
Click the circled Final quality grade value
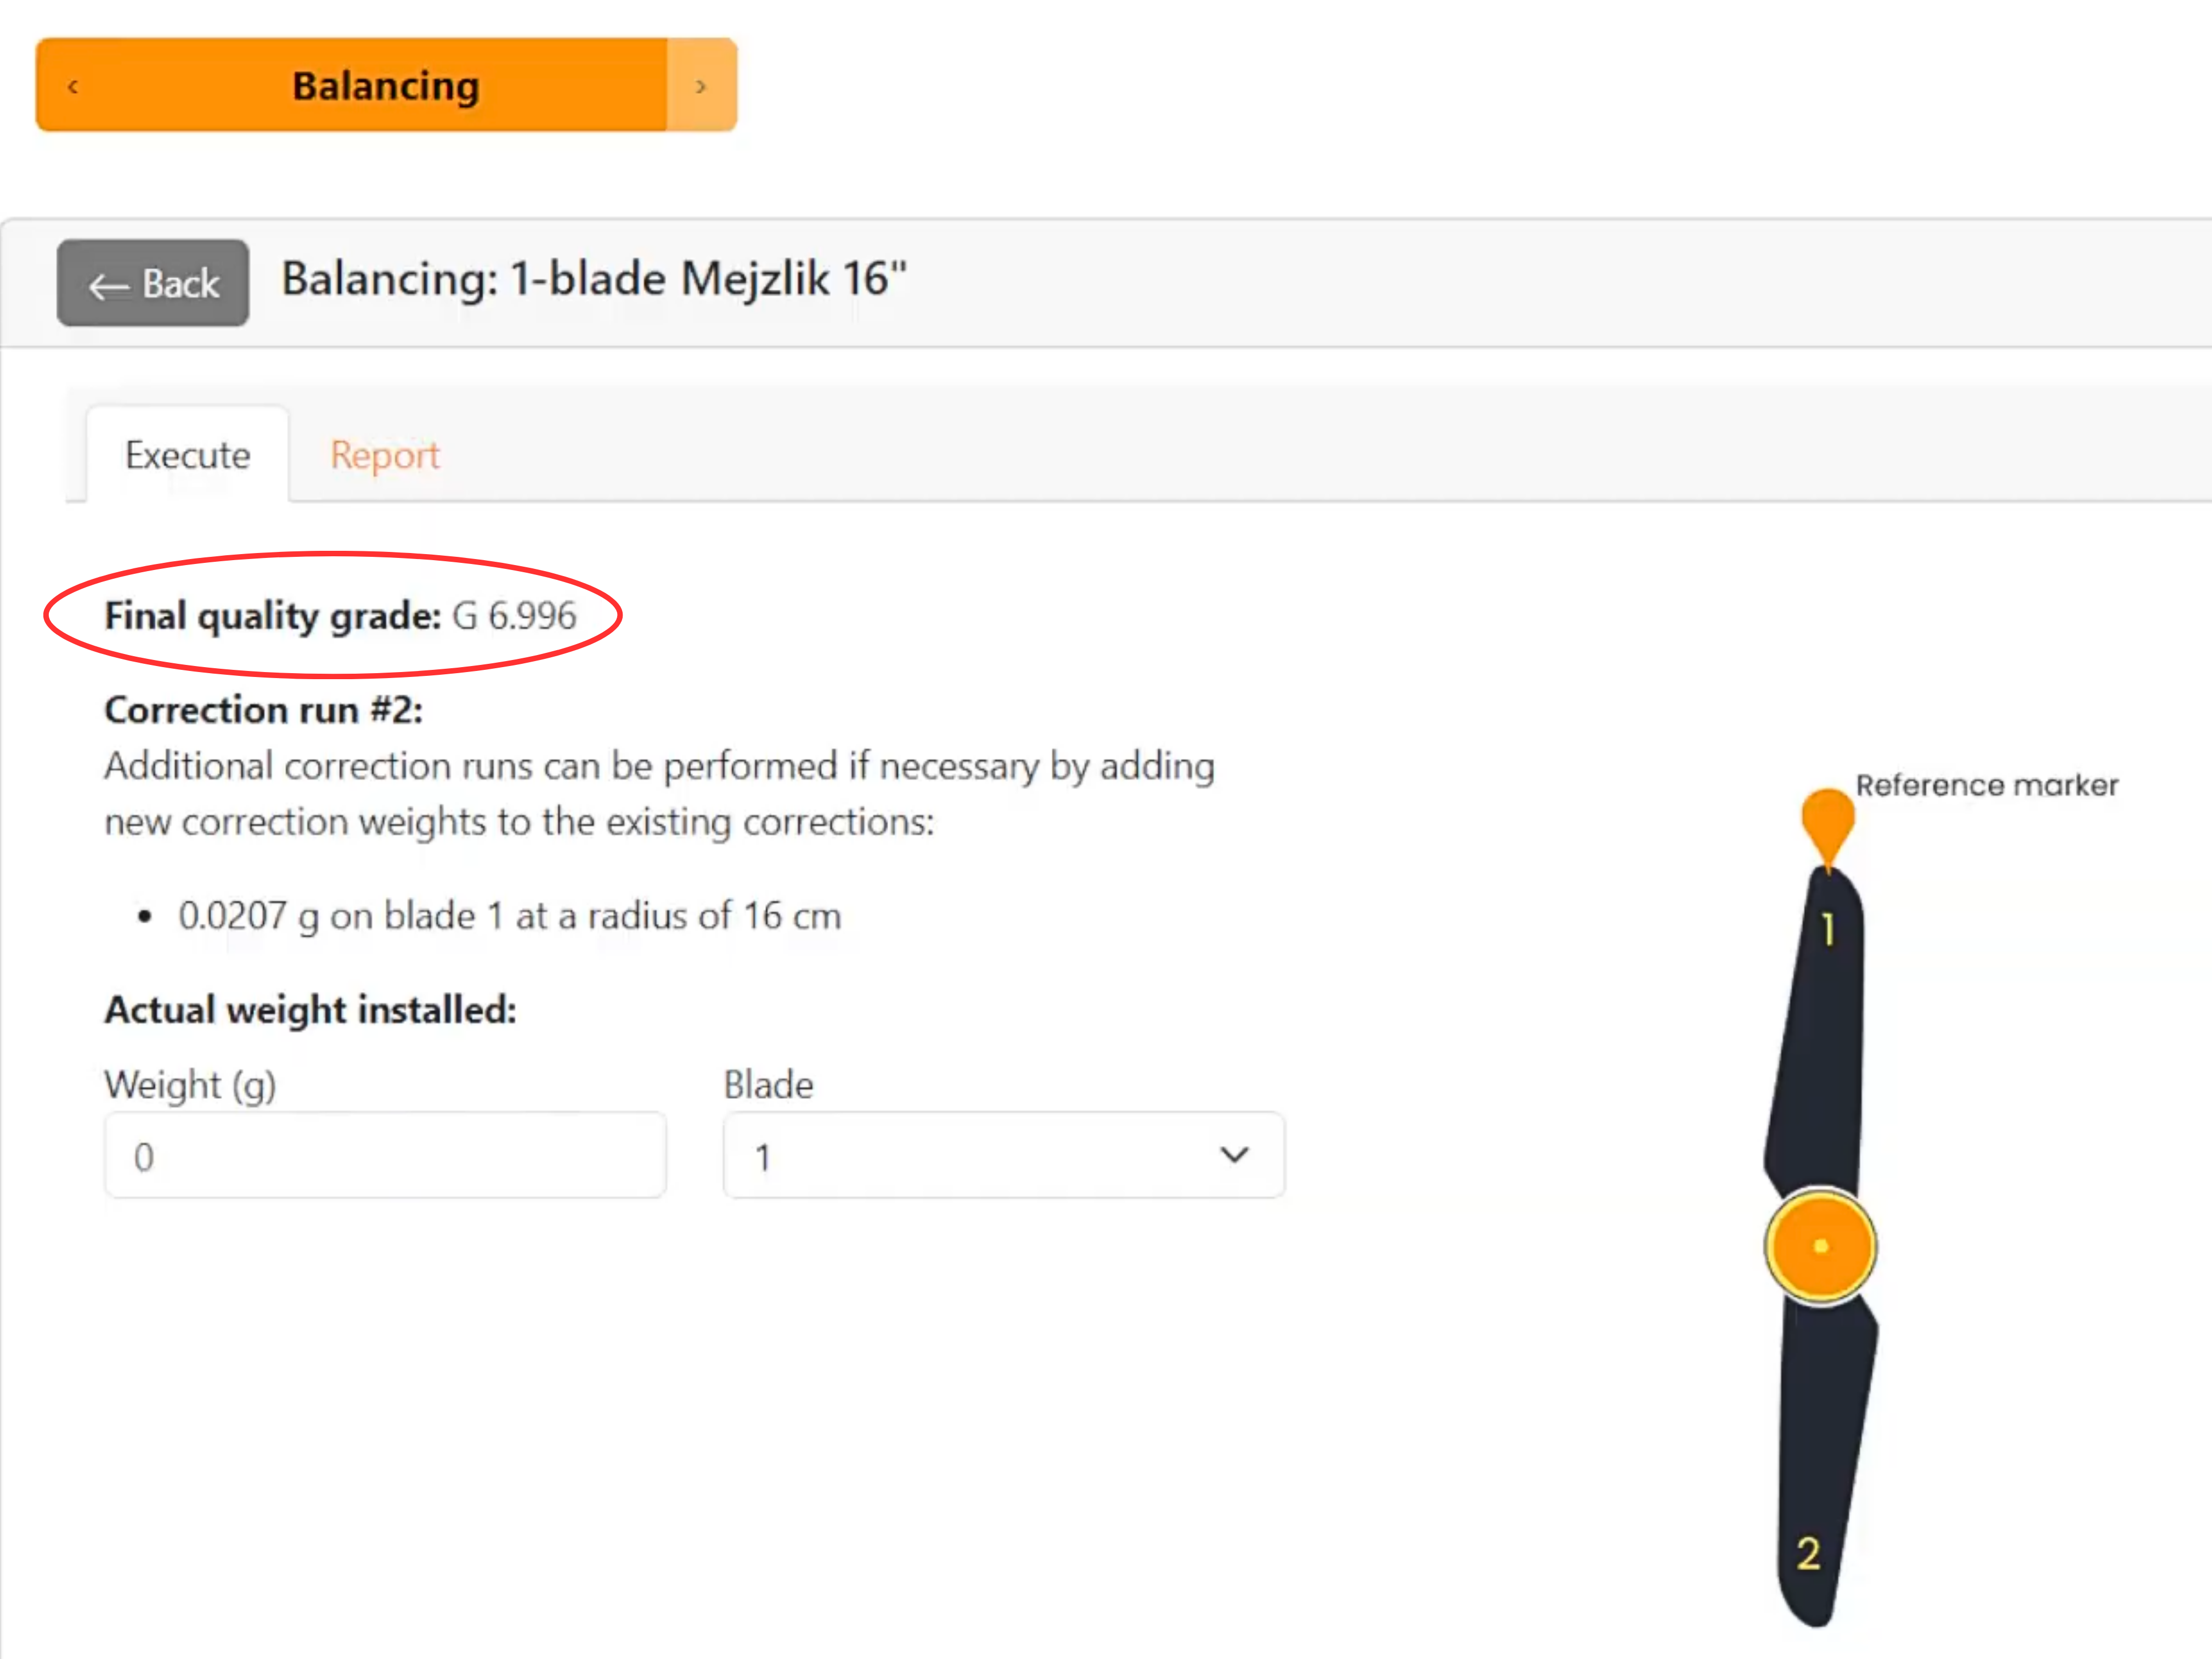point(515,617)
